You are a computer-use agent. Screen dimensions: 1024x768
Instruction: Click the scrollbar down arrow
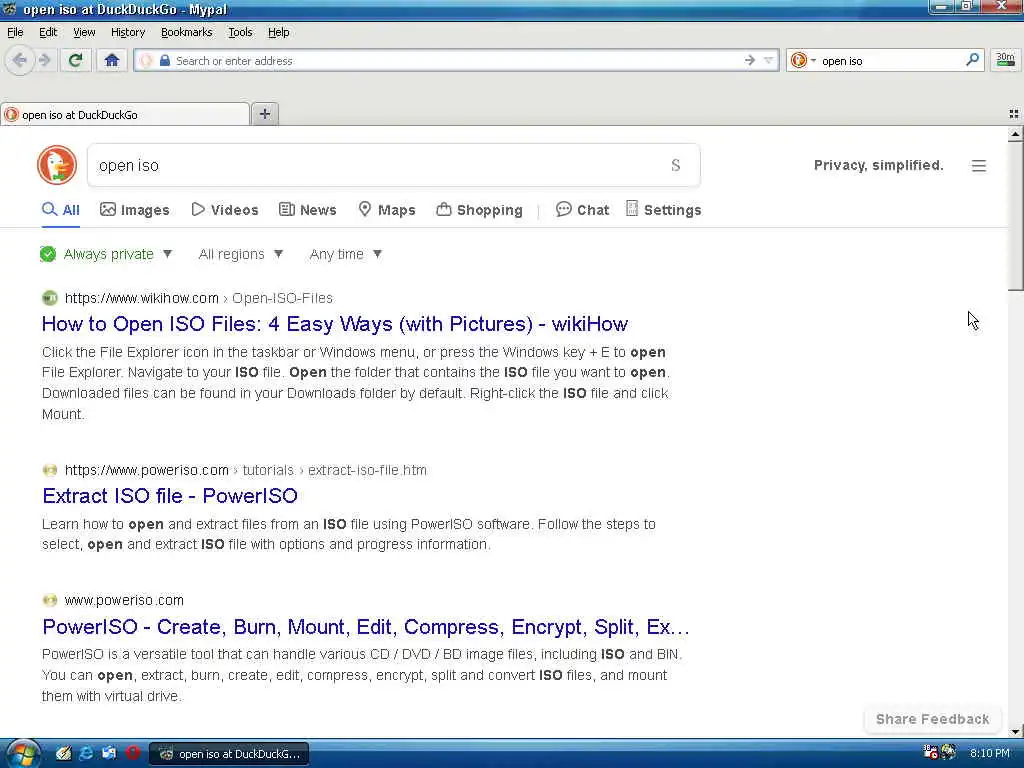pos(1015,731)
